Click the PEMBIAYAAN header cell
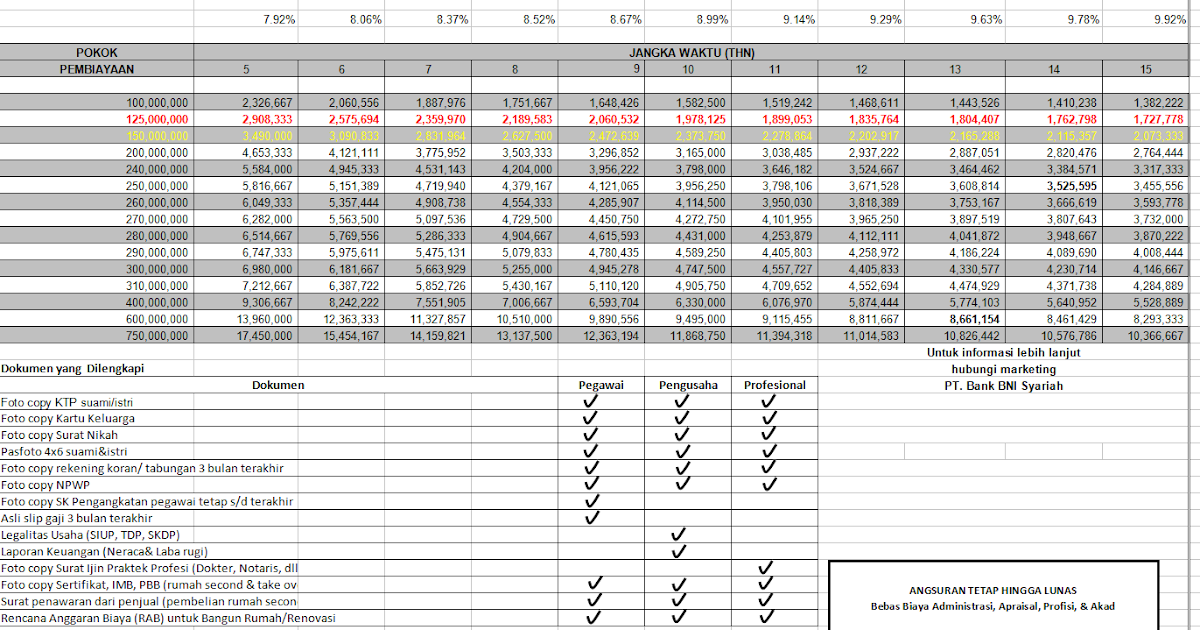The image size is (1200, 630). [96, 69]
